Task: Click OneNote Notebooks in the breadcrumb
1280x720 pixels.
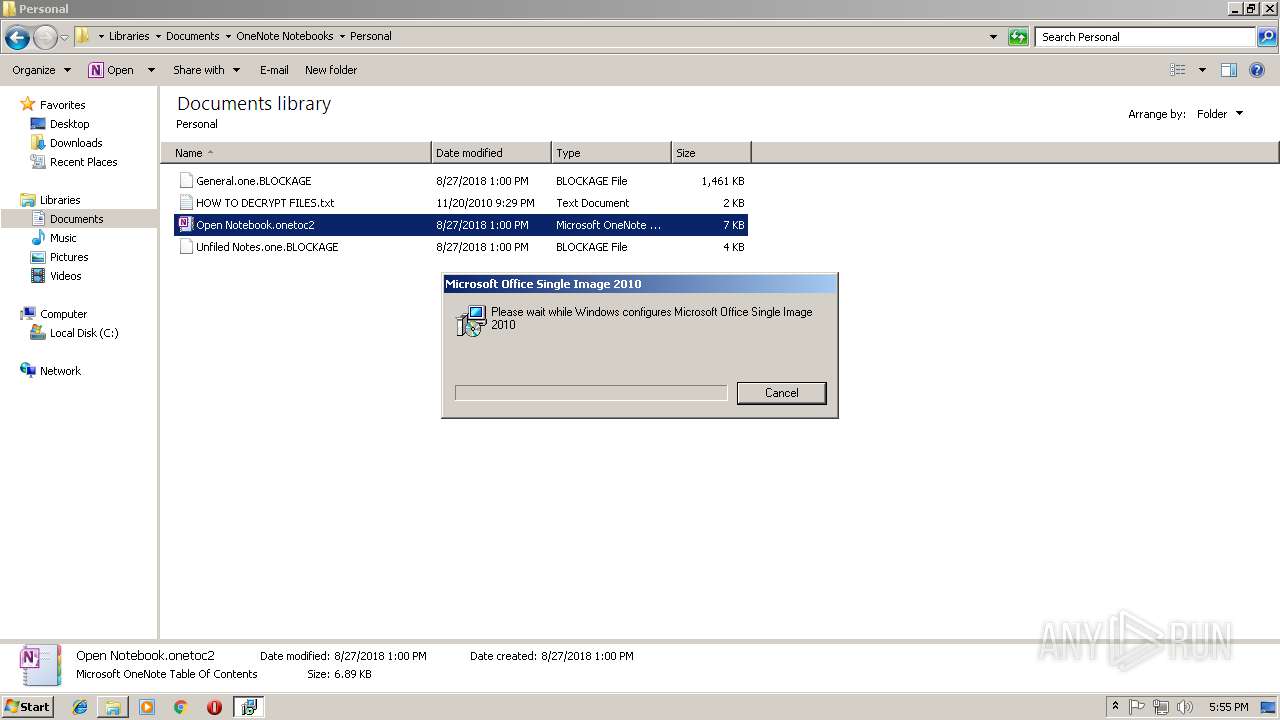Action: pos(285,36)
